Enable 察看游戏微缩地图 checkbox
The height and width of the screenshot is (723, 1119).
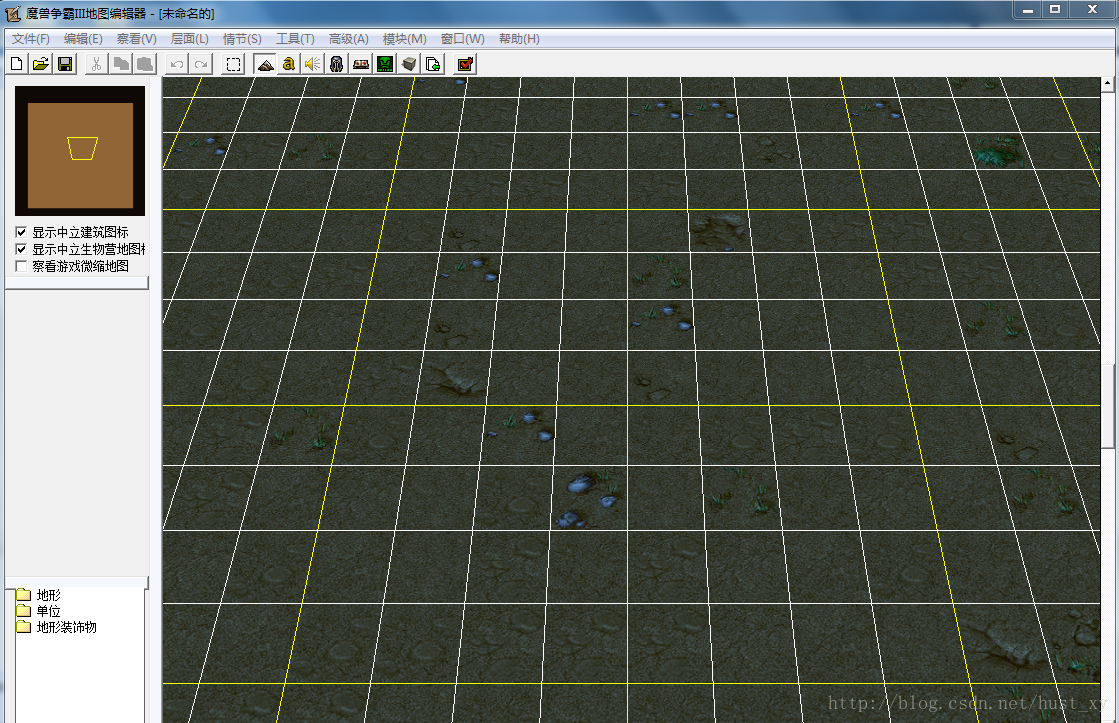point(21,266)
